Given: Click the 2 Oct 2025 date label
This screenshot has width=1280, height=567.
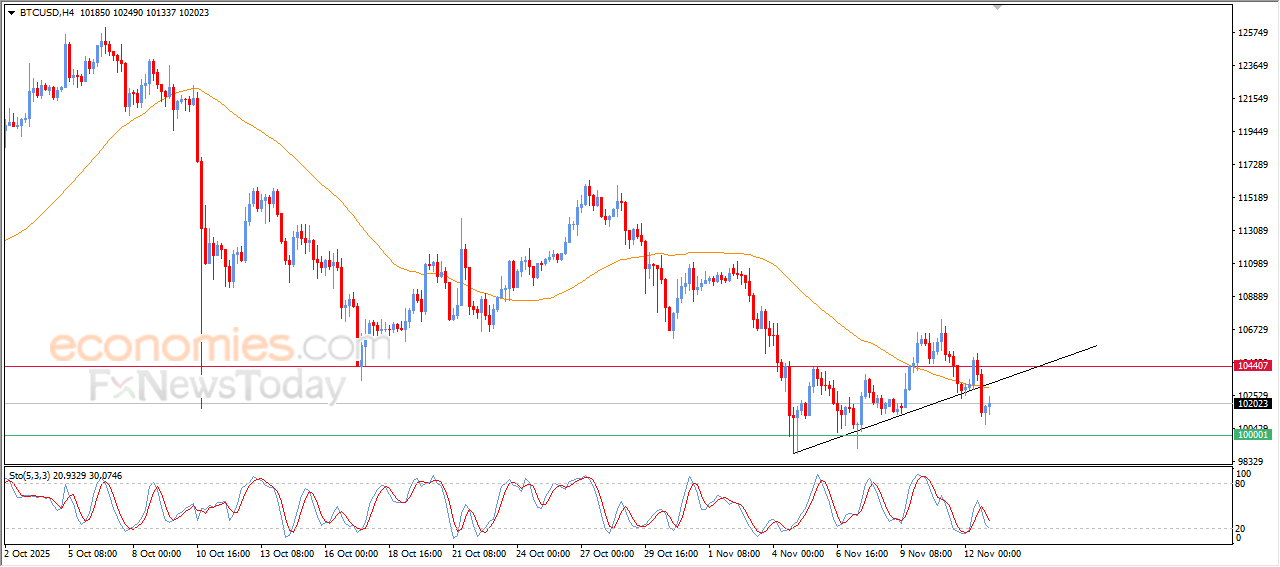Looking at the screenshot, I should click(28, 552).
